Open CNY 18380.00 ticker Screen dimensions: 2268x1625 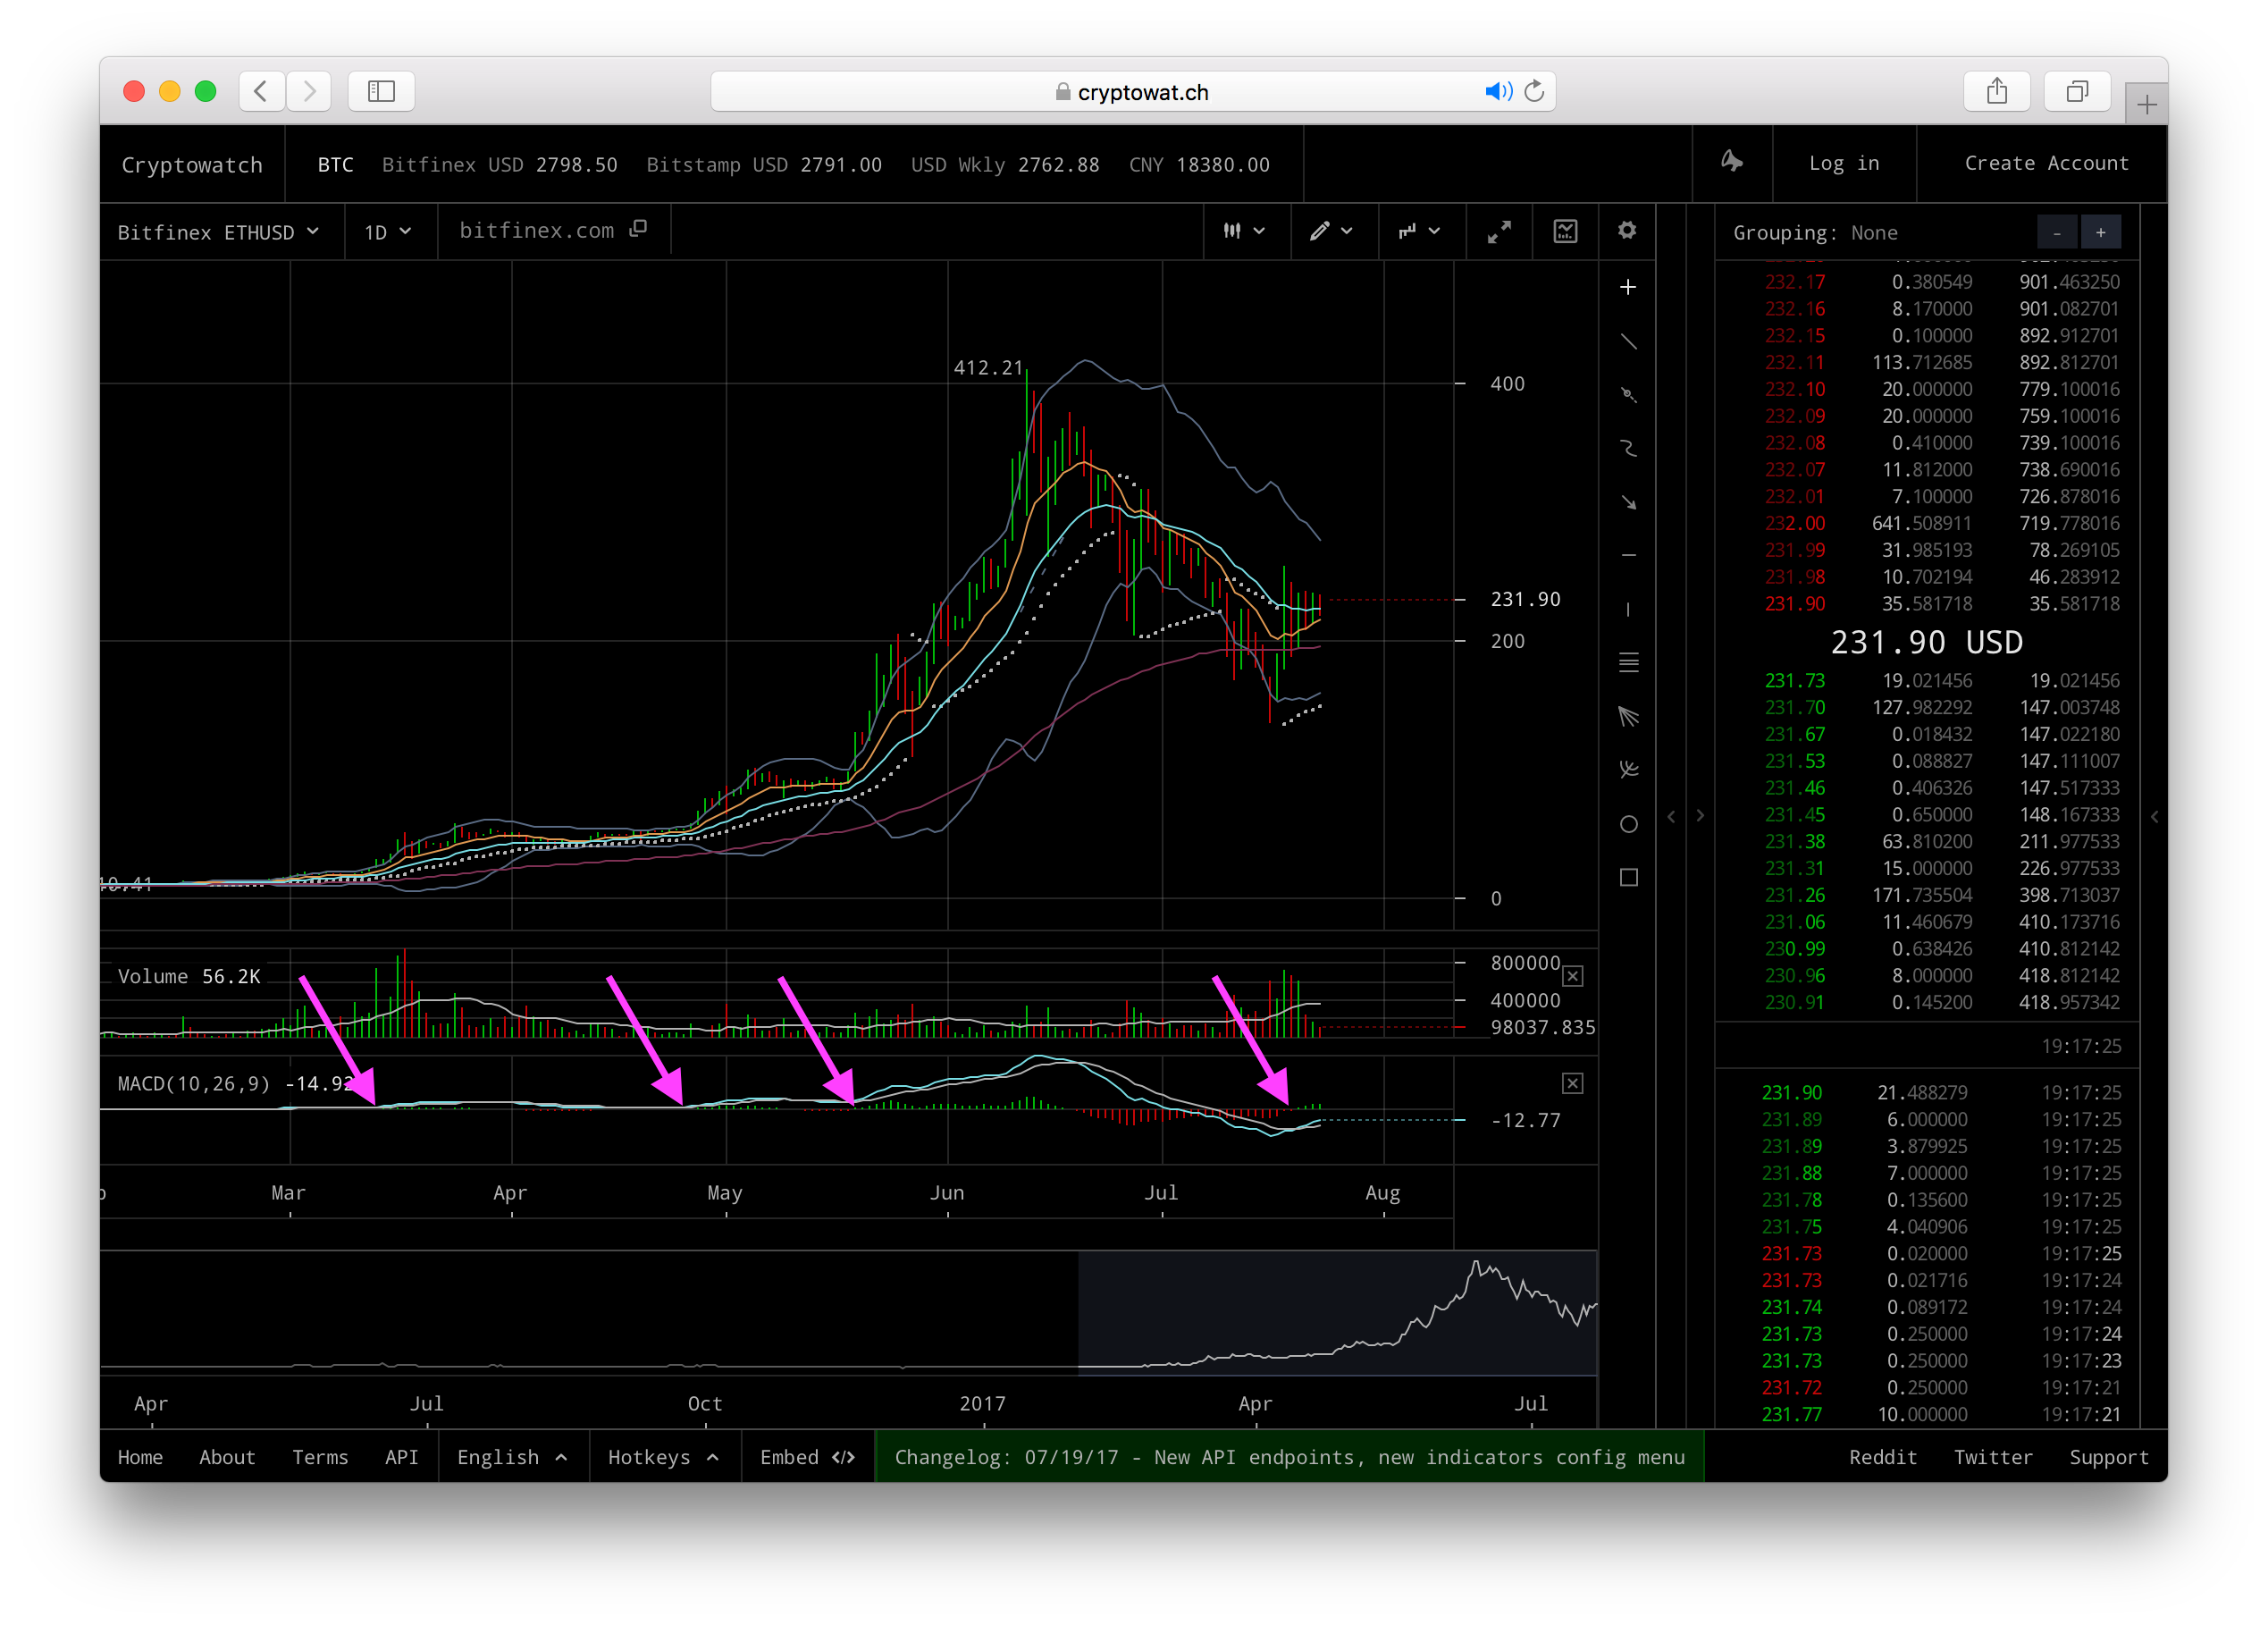click(x=1199, y=164)
